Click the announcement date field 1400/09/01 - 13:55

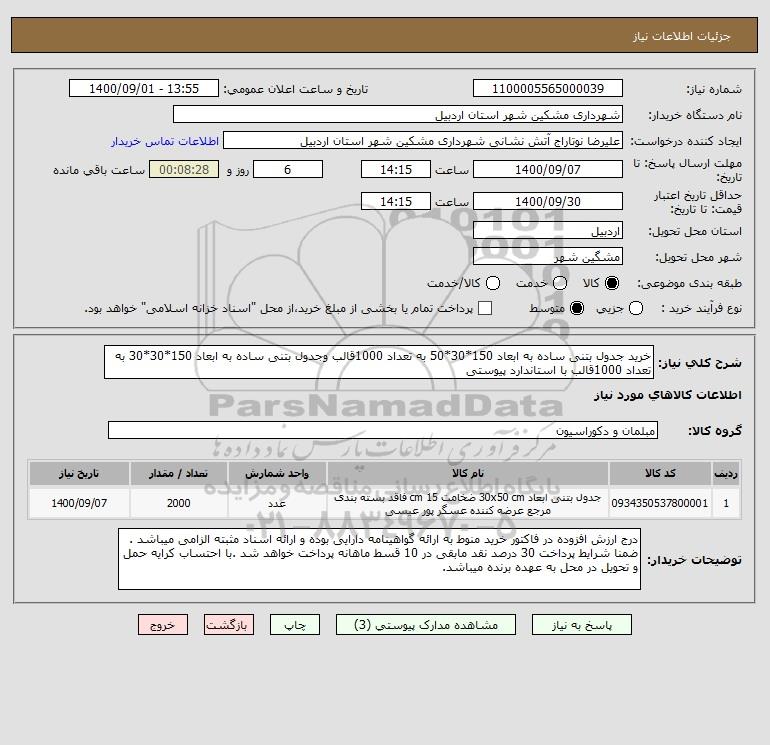click(x=144, y=88)
